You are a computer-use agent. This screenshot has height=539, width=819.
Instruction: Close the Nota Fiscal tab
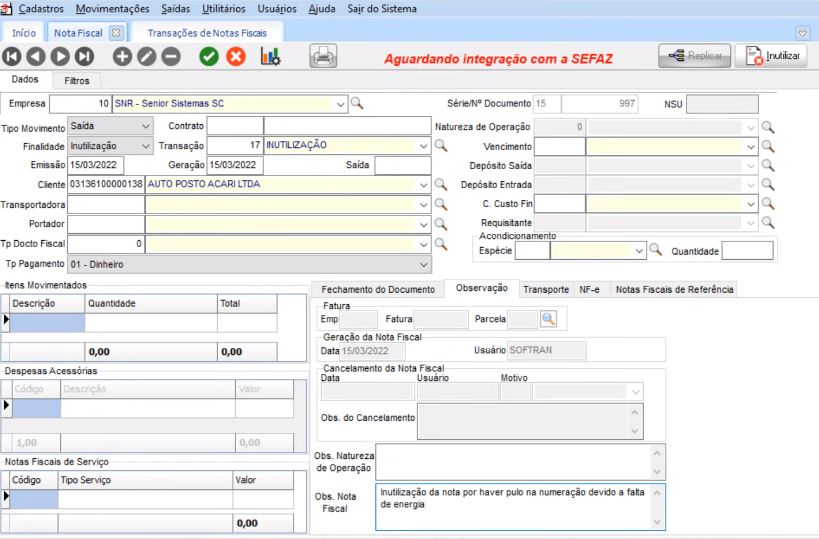115,33
